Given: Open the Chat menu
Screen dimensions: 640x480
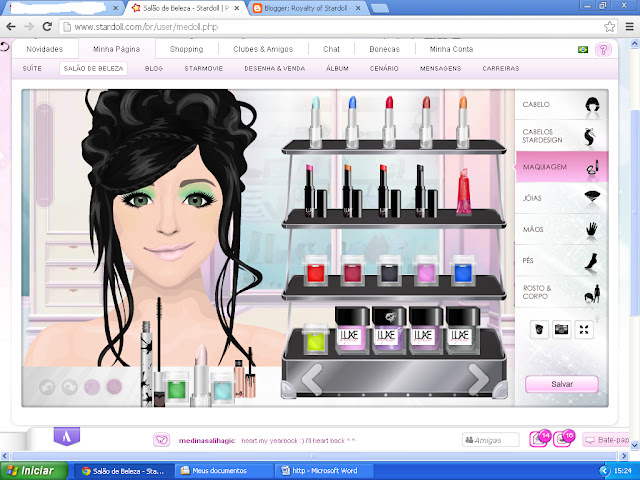Looking at the screenshot, I should click(x=331, y=49).
